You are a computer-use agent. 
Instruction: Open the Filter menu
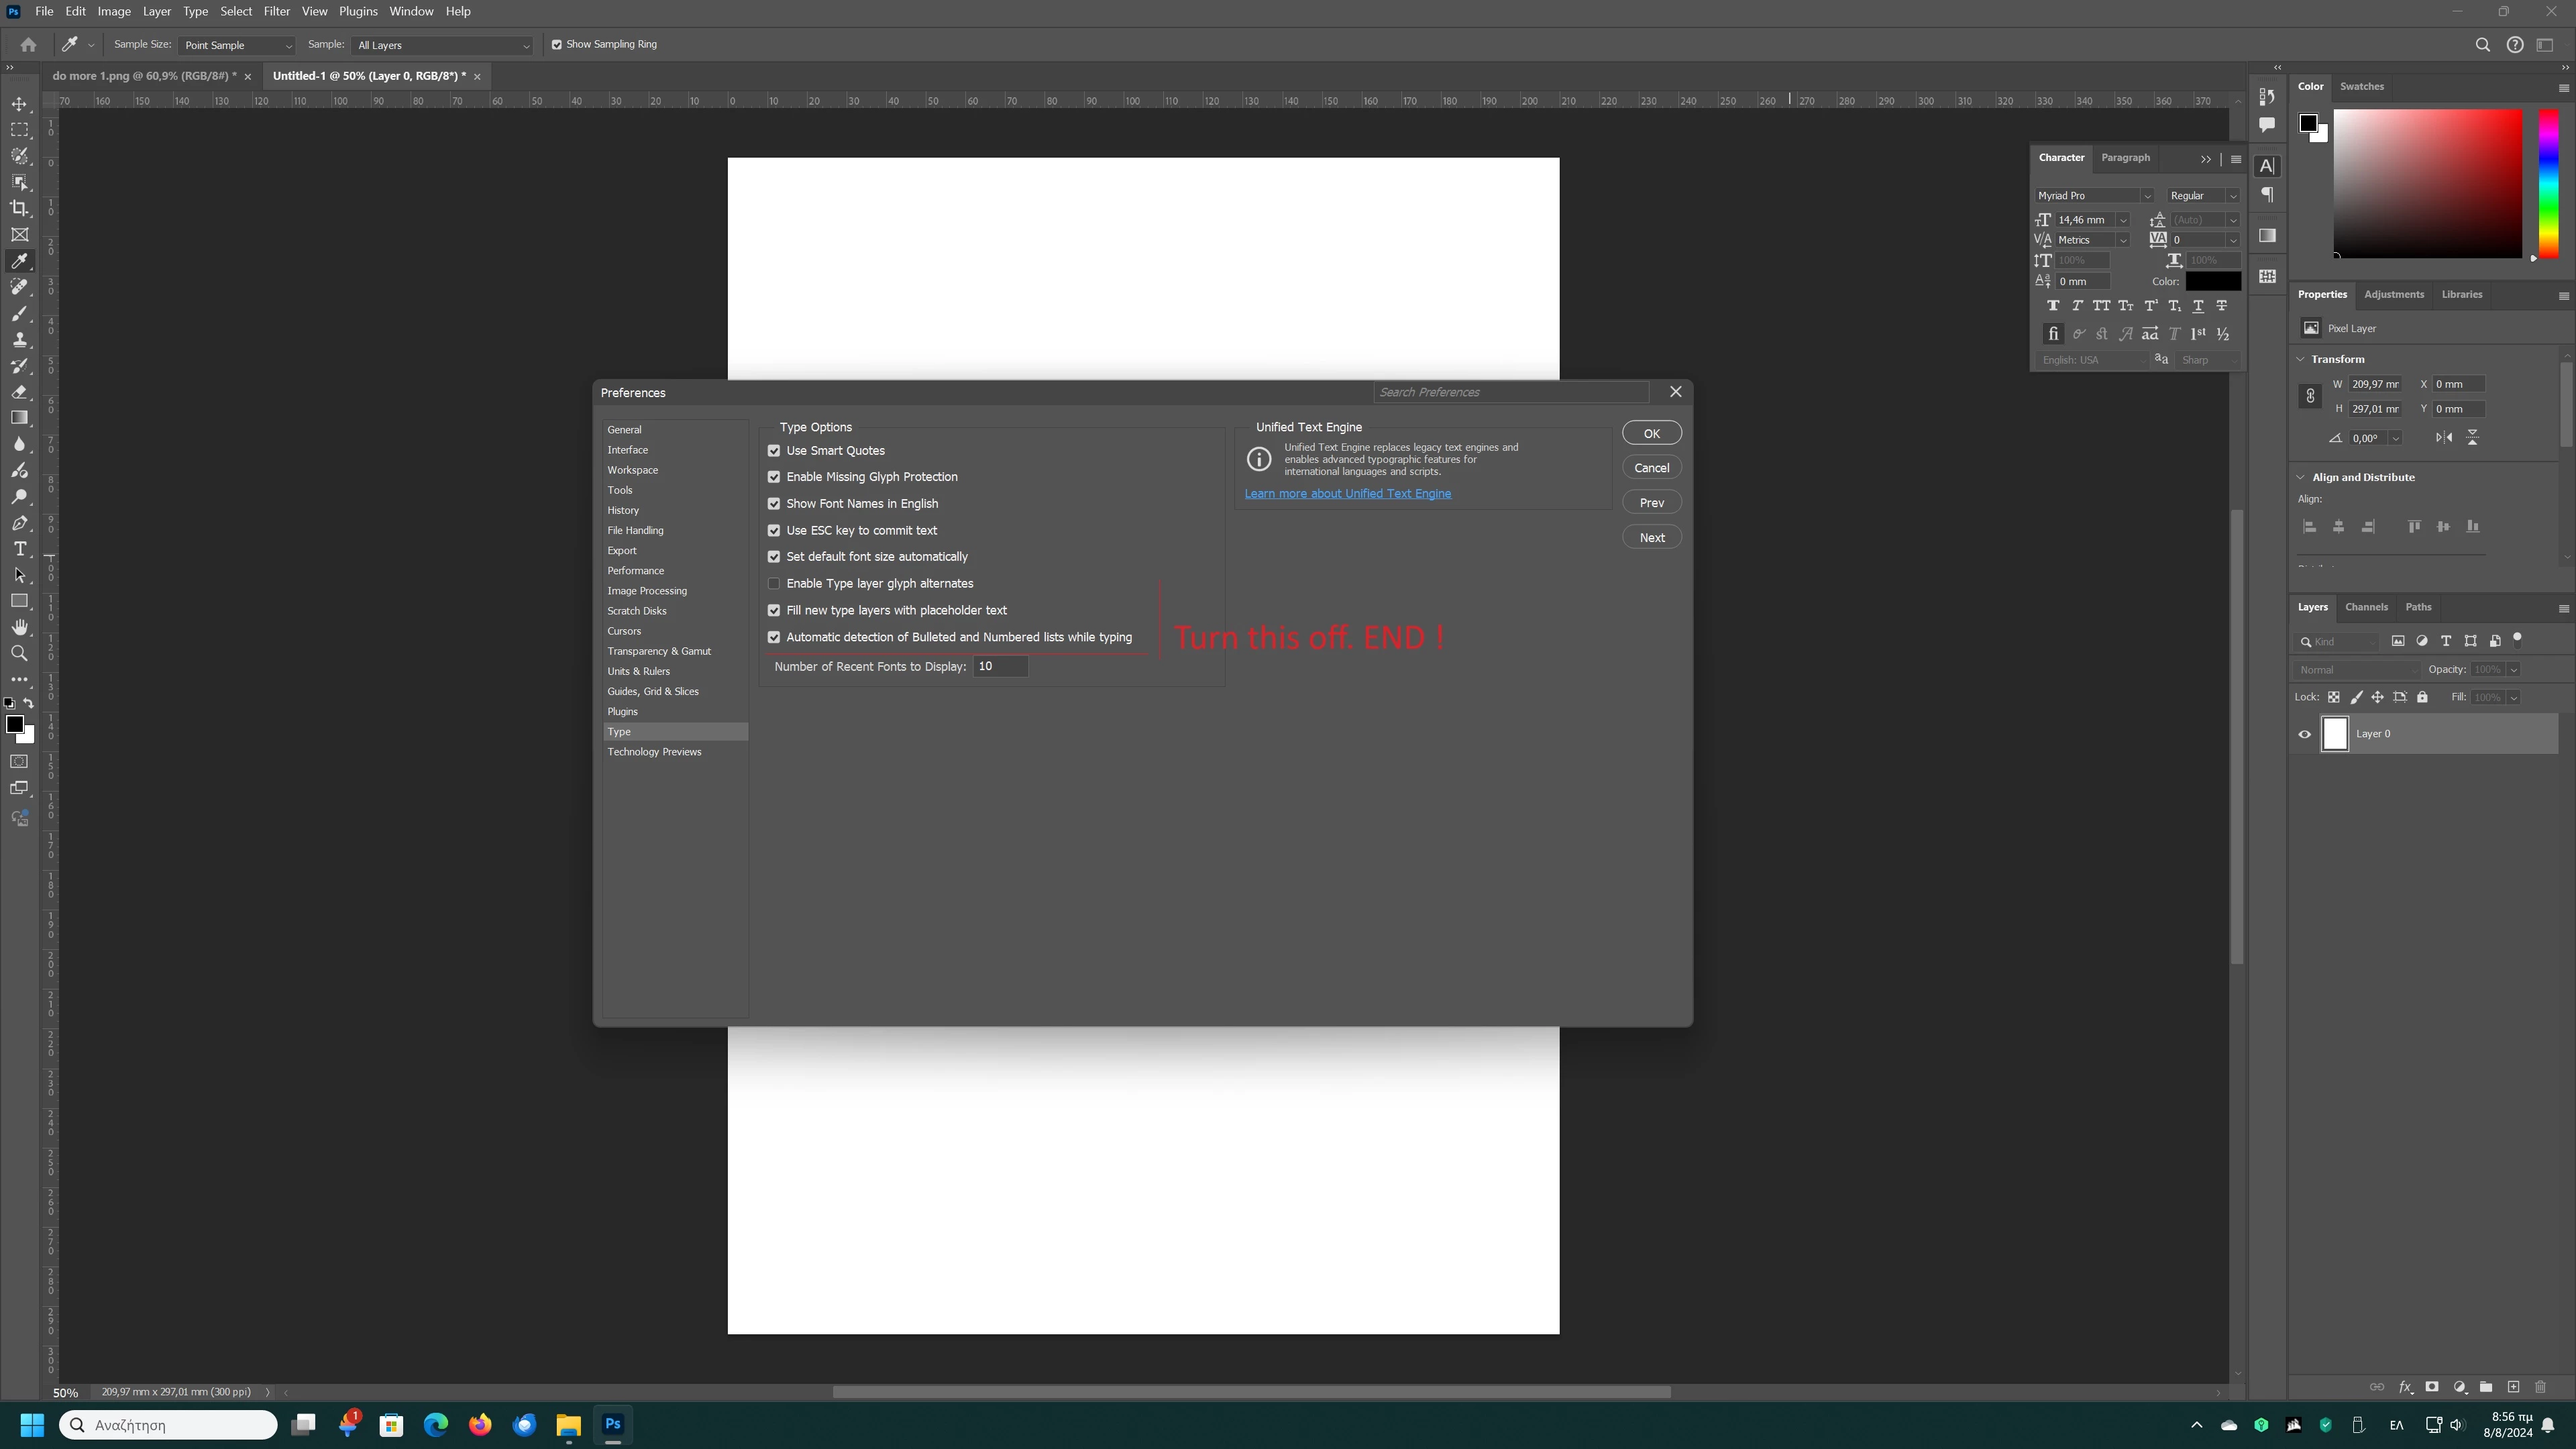point(276,11)
